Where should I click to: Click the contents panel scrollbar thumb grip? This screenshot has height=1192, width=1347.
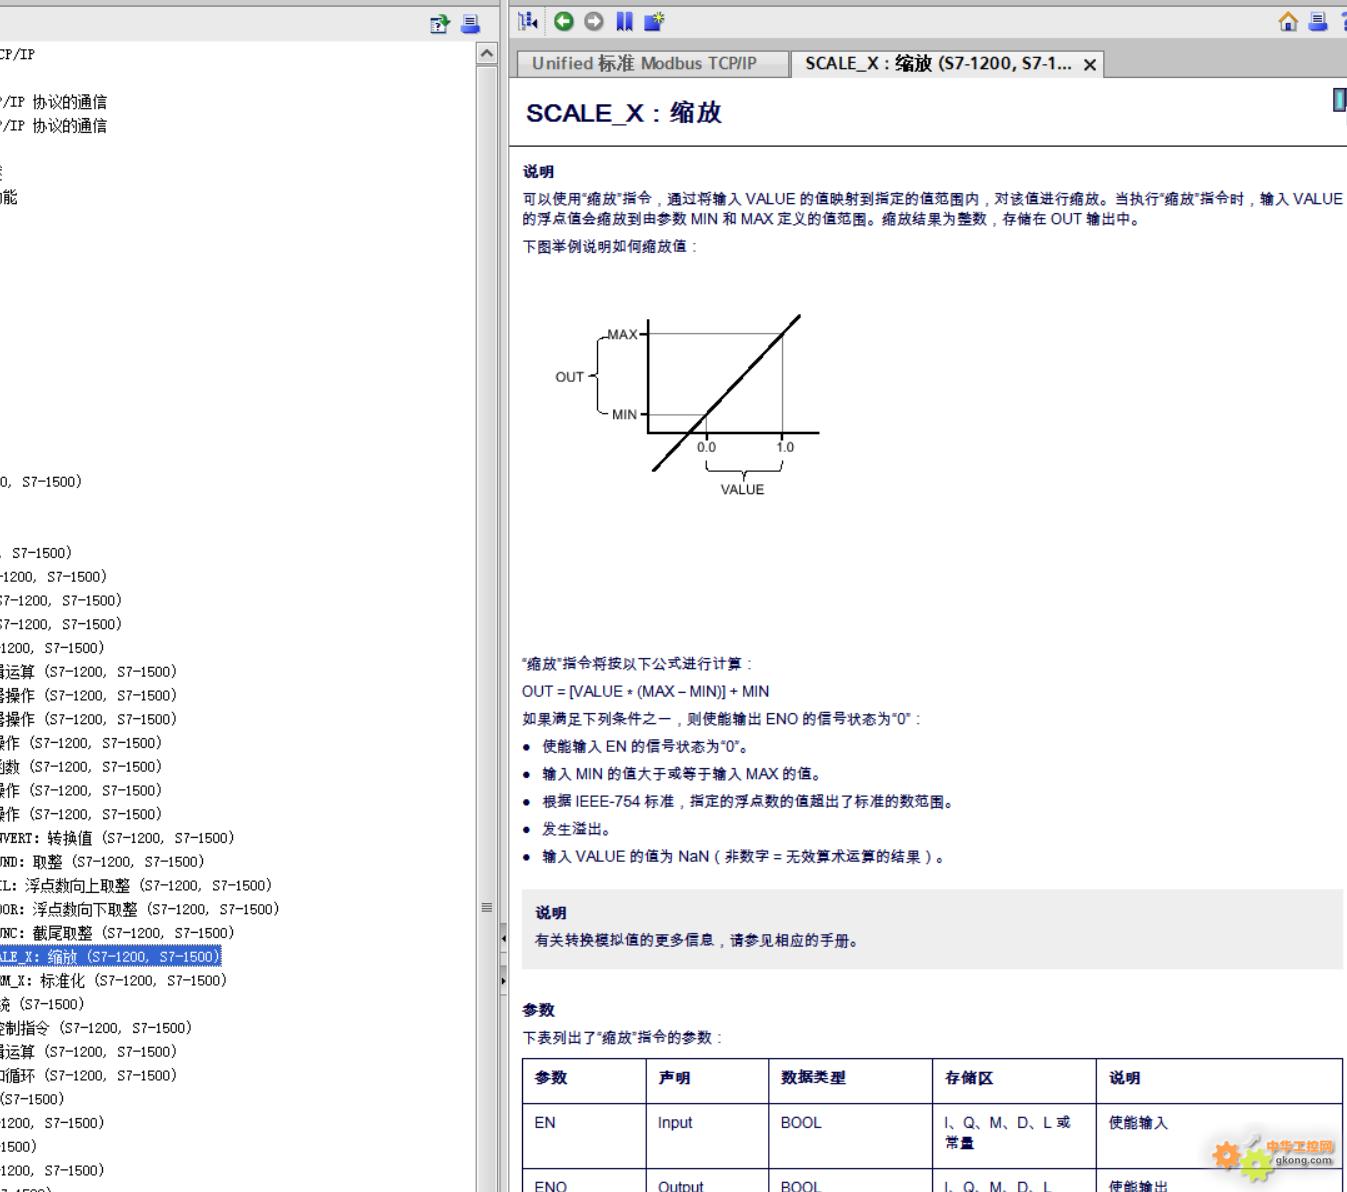[487, 908]
